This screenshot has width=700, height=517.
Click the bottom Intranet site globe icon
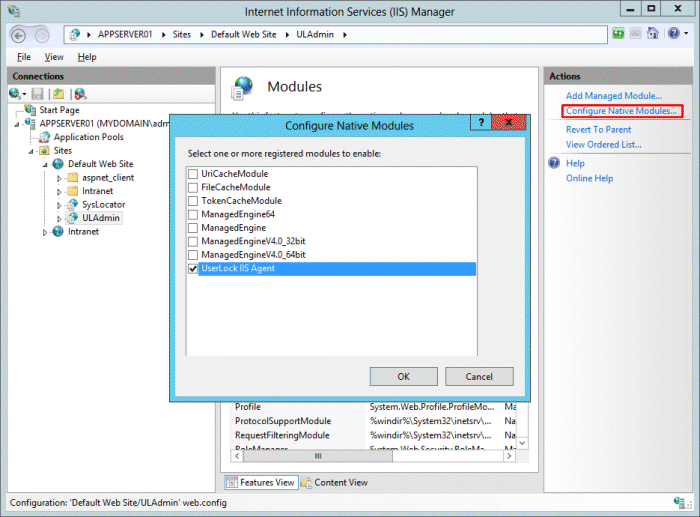[58, 231]
